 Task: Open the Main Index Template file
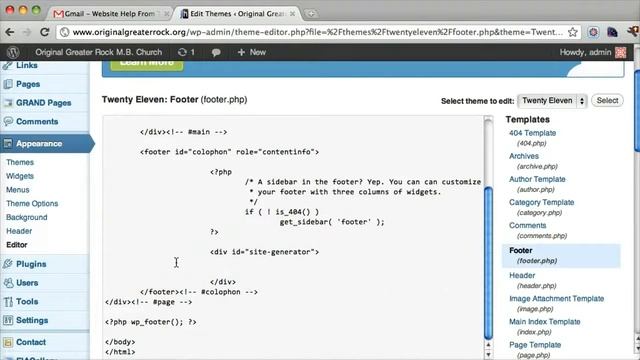[x=544, y=322]
